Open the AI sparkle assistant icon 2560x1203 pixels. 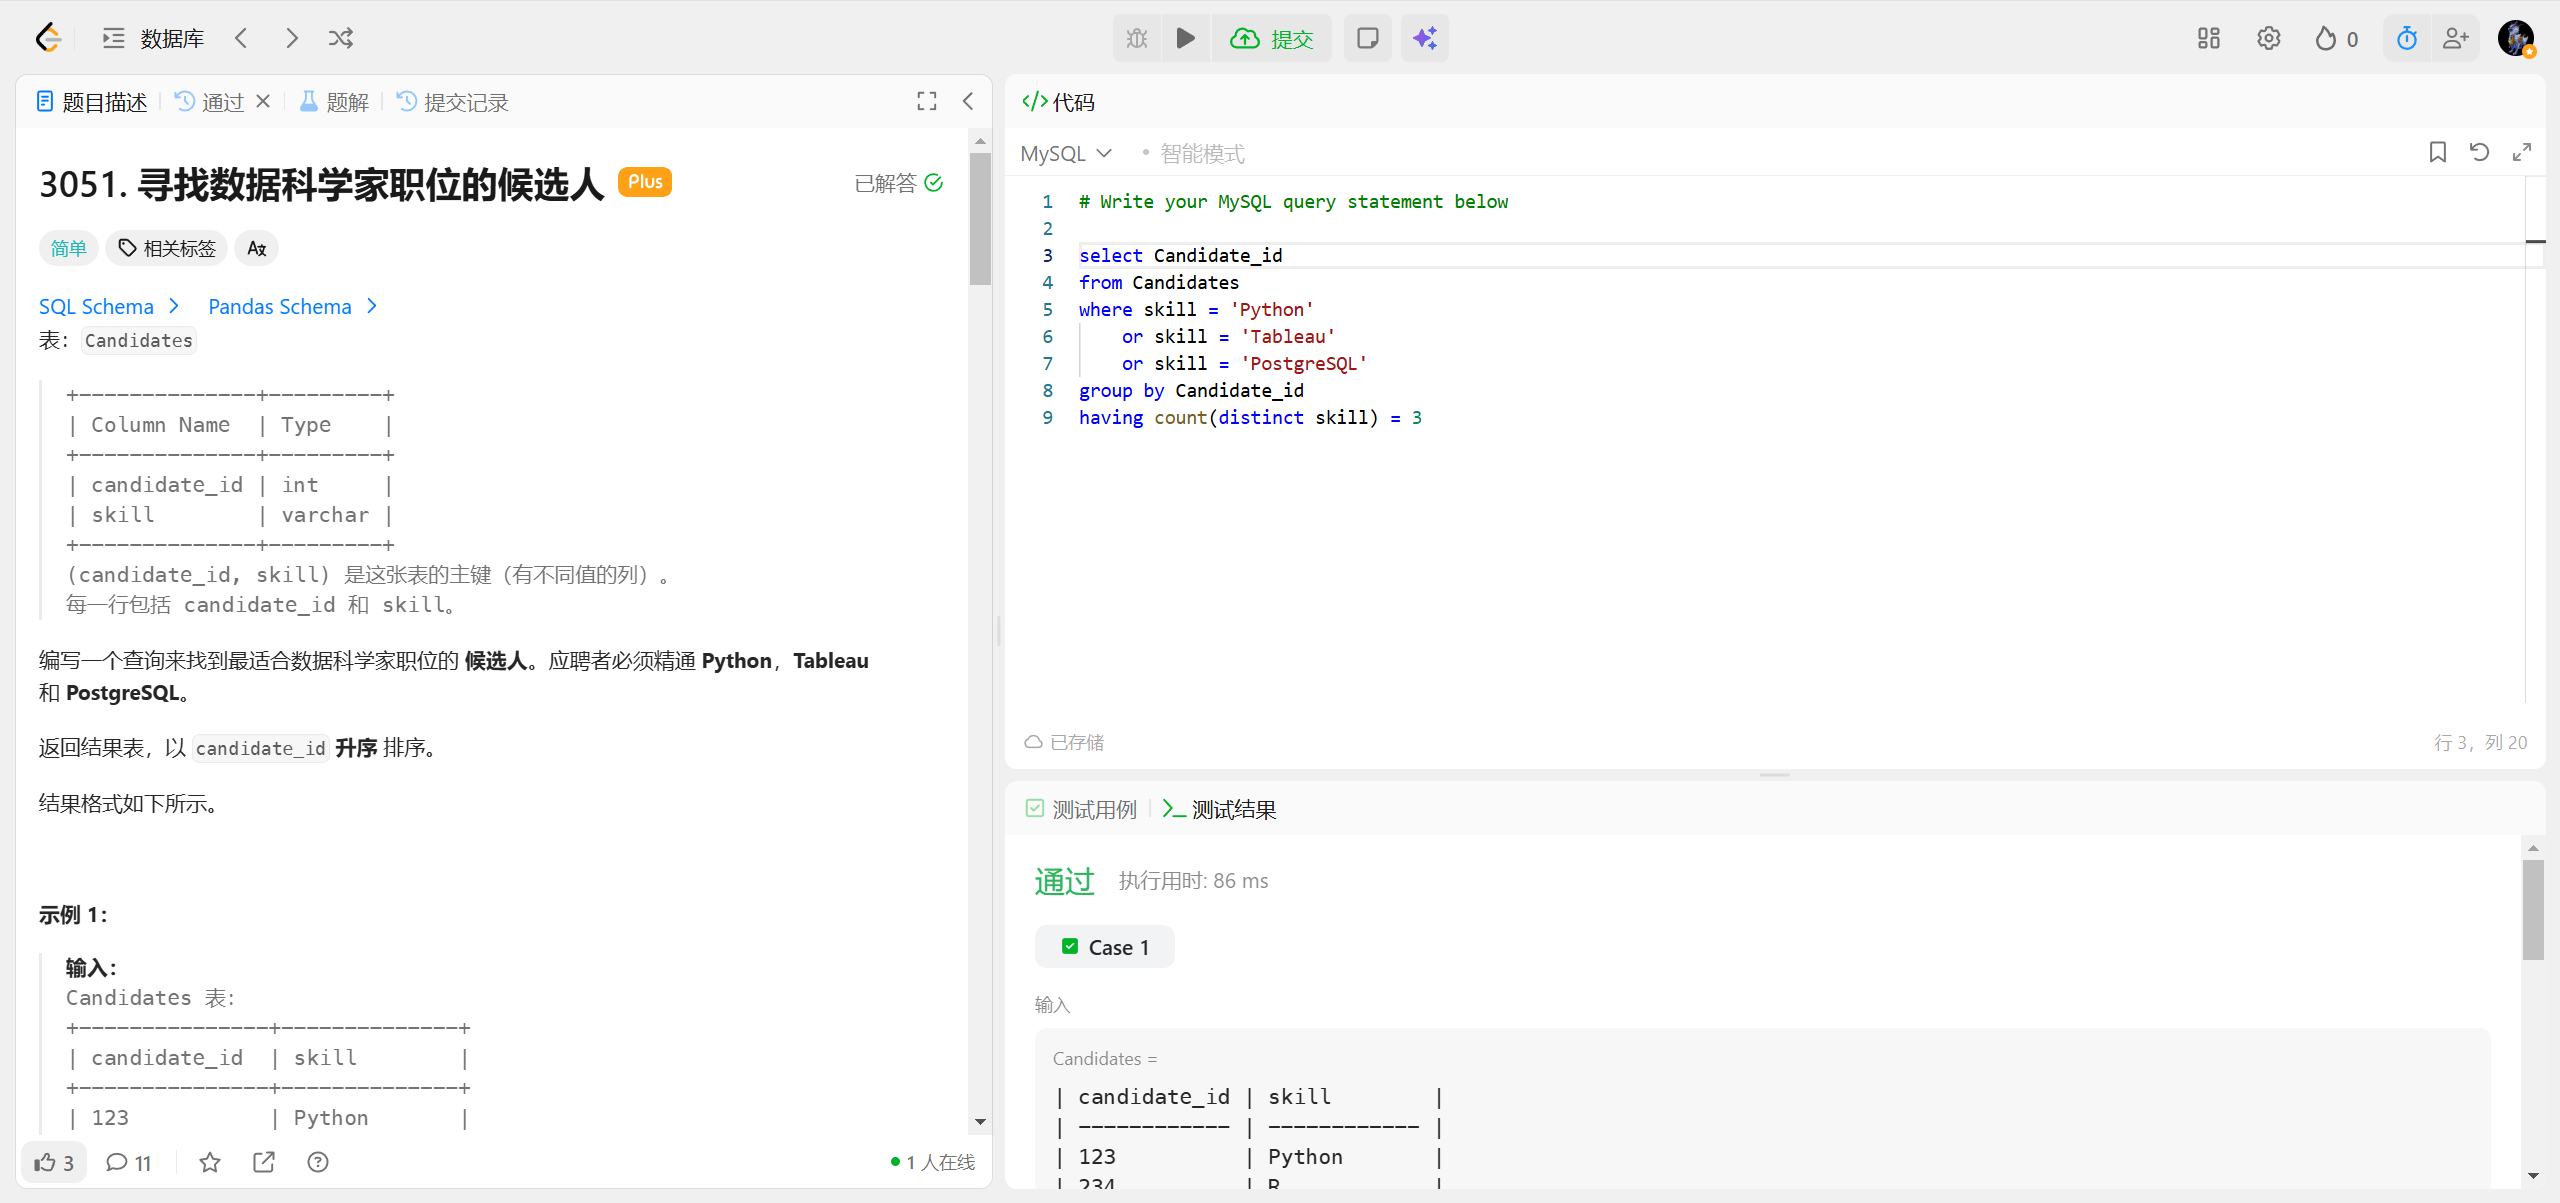(x=1424, y=38)
